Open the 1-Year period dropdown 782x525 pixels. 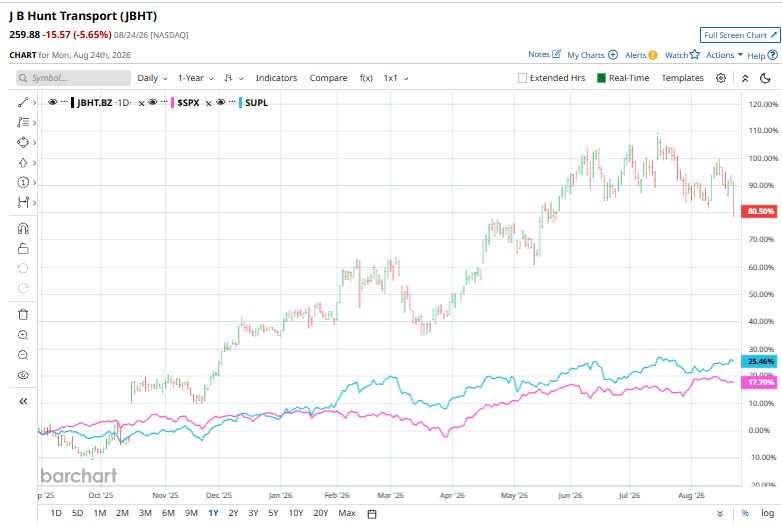[x=196, y=78]
